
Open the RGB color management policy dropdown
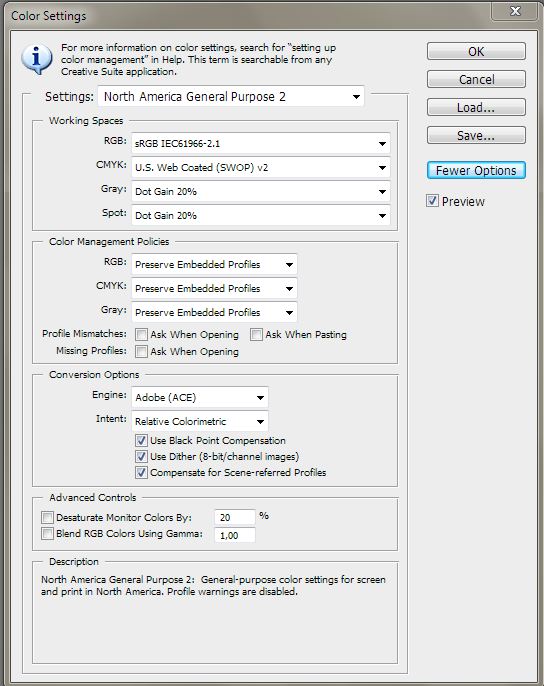click(214, 264)
